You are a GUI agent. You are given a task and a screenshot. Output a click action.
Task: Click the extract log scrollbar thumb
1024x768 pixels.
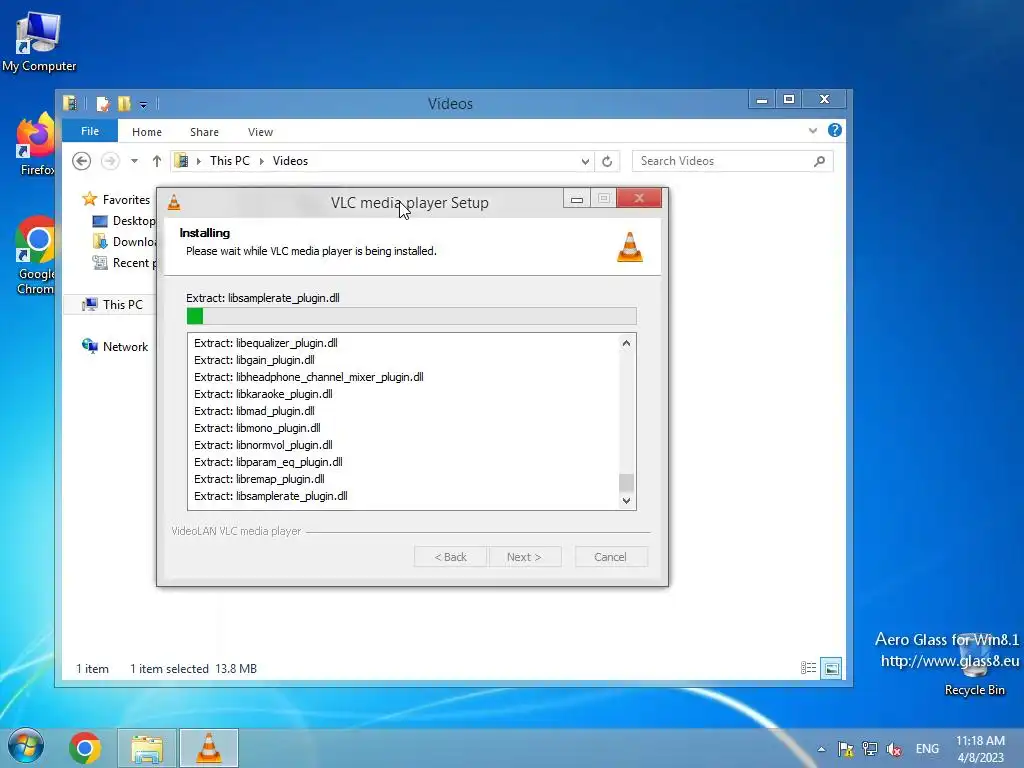pos(626,482)
